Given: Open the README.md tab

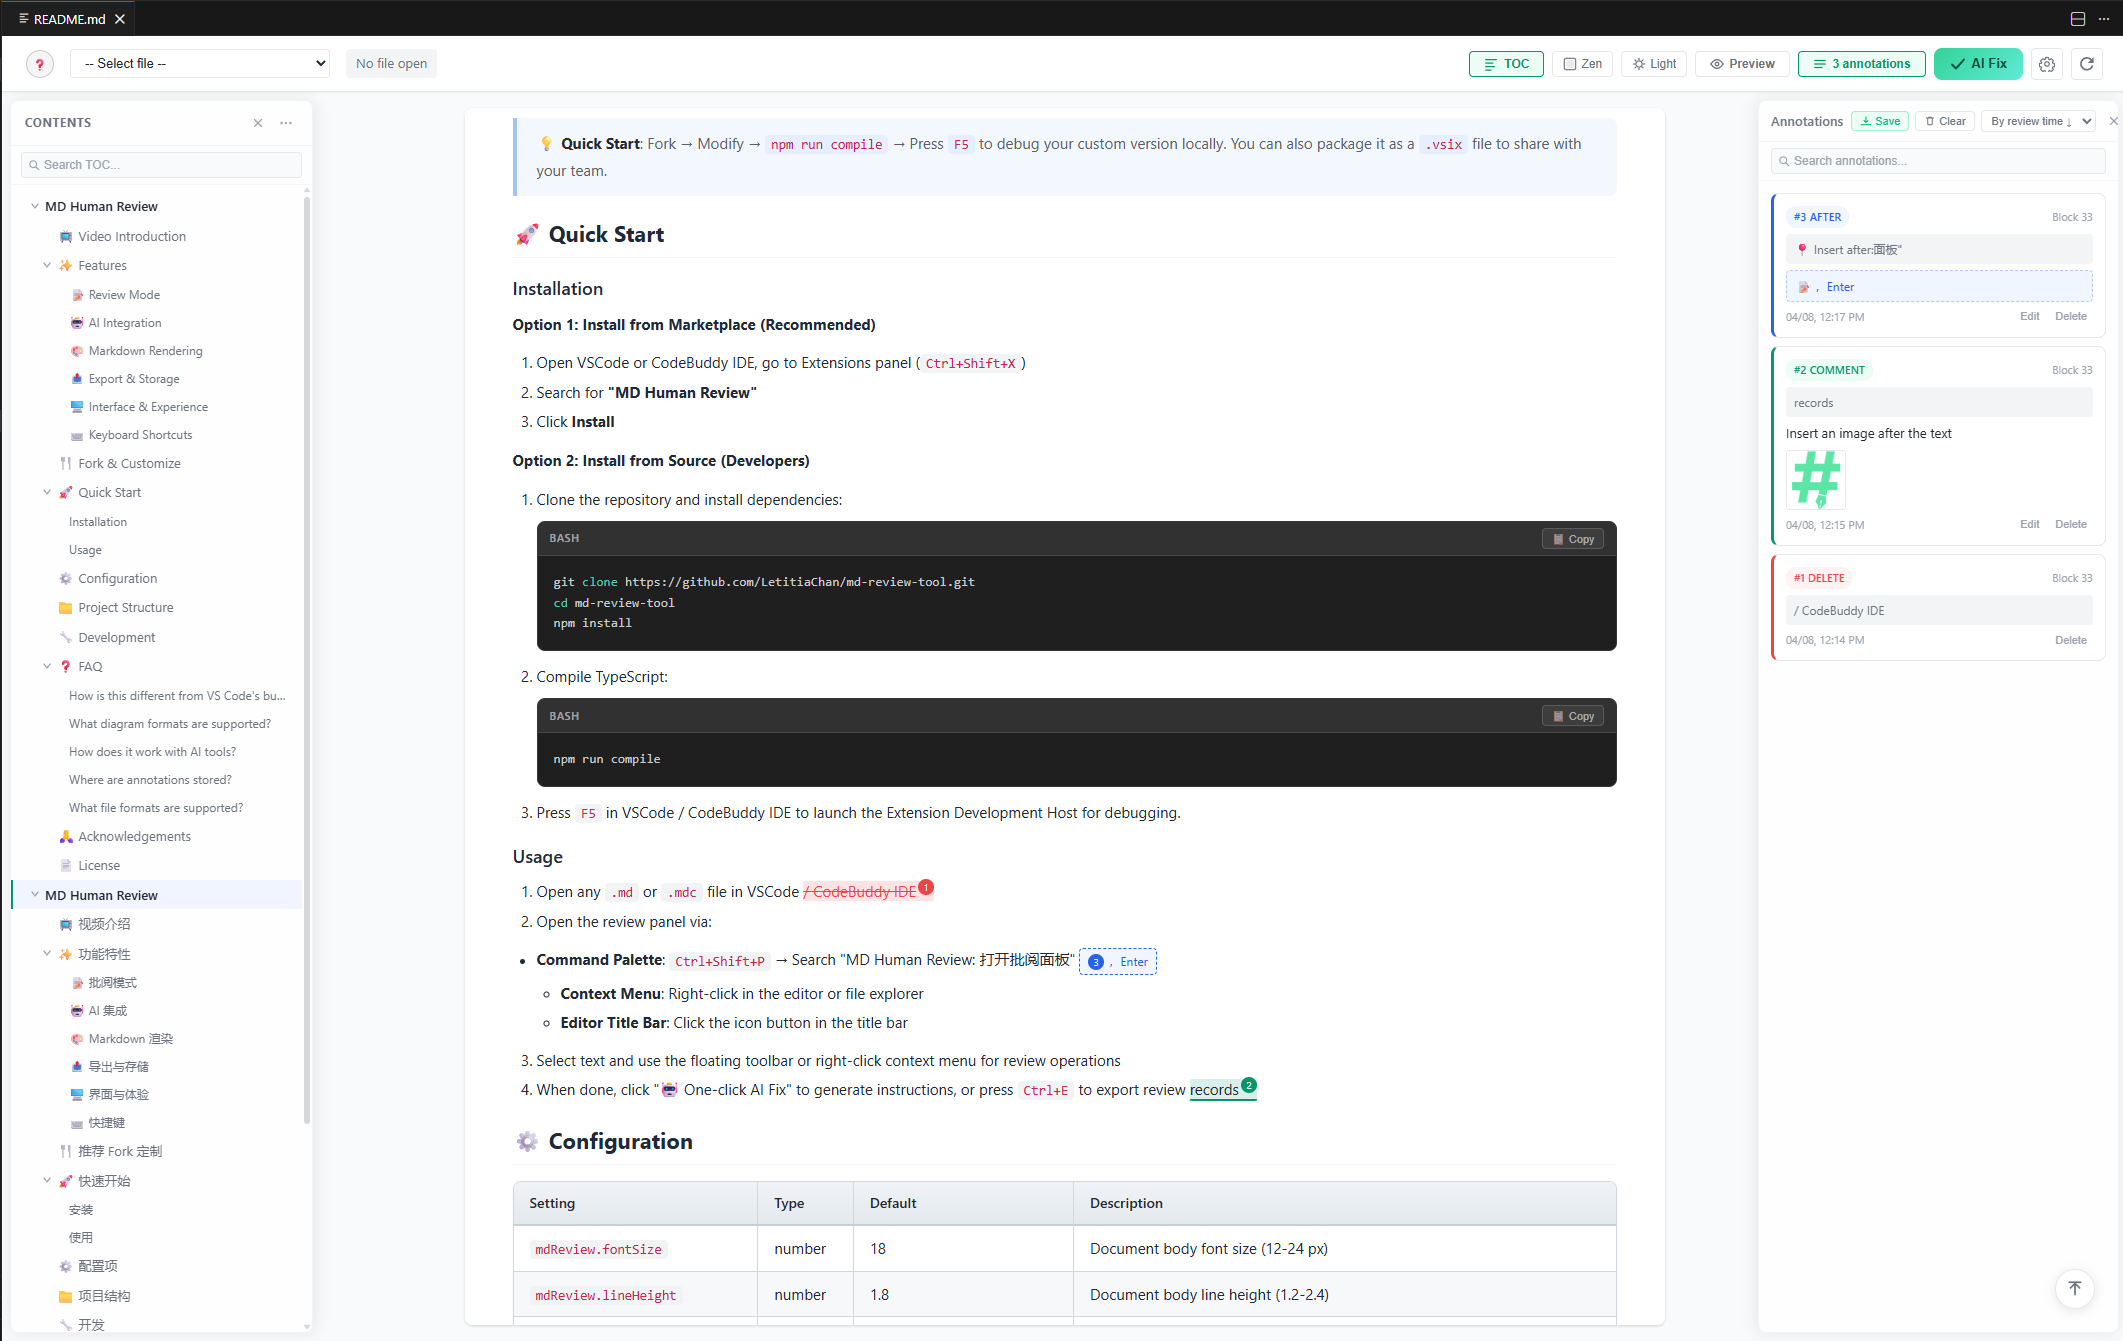Looking at the screenshot, I should pos(68,19).
